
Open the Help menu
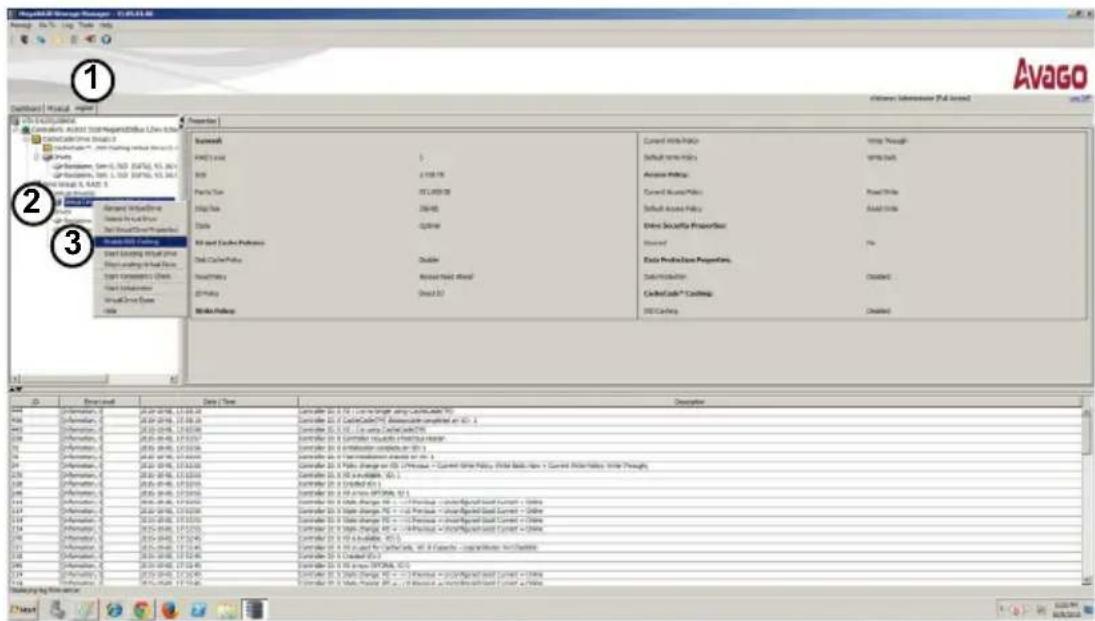point(105,25)
